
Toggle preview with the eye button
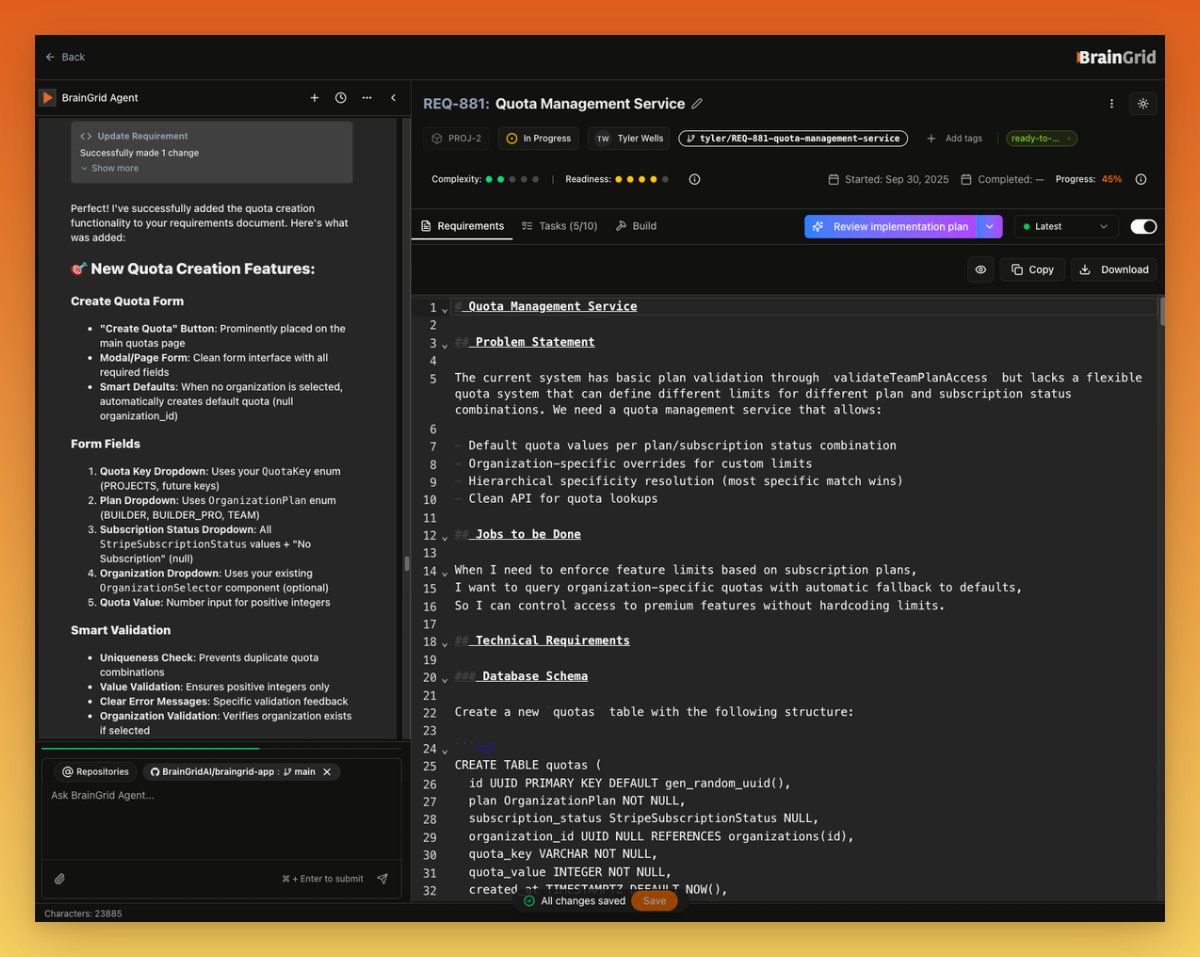pyautogui.click(x=980, y=269)
